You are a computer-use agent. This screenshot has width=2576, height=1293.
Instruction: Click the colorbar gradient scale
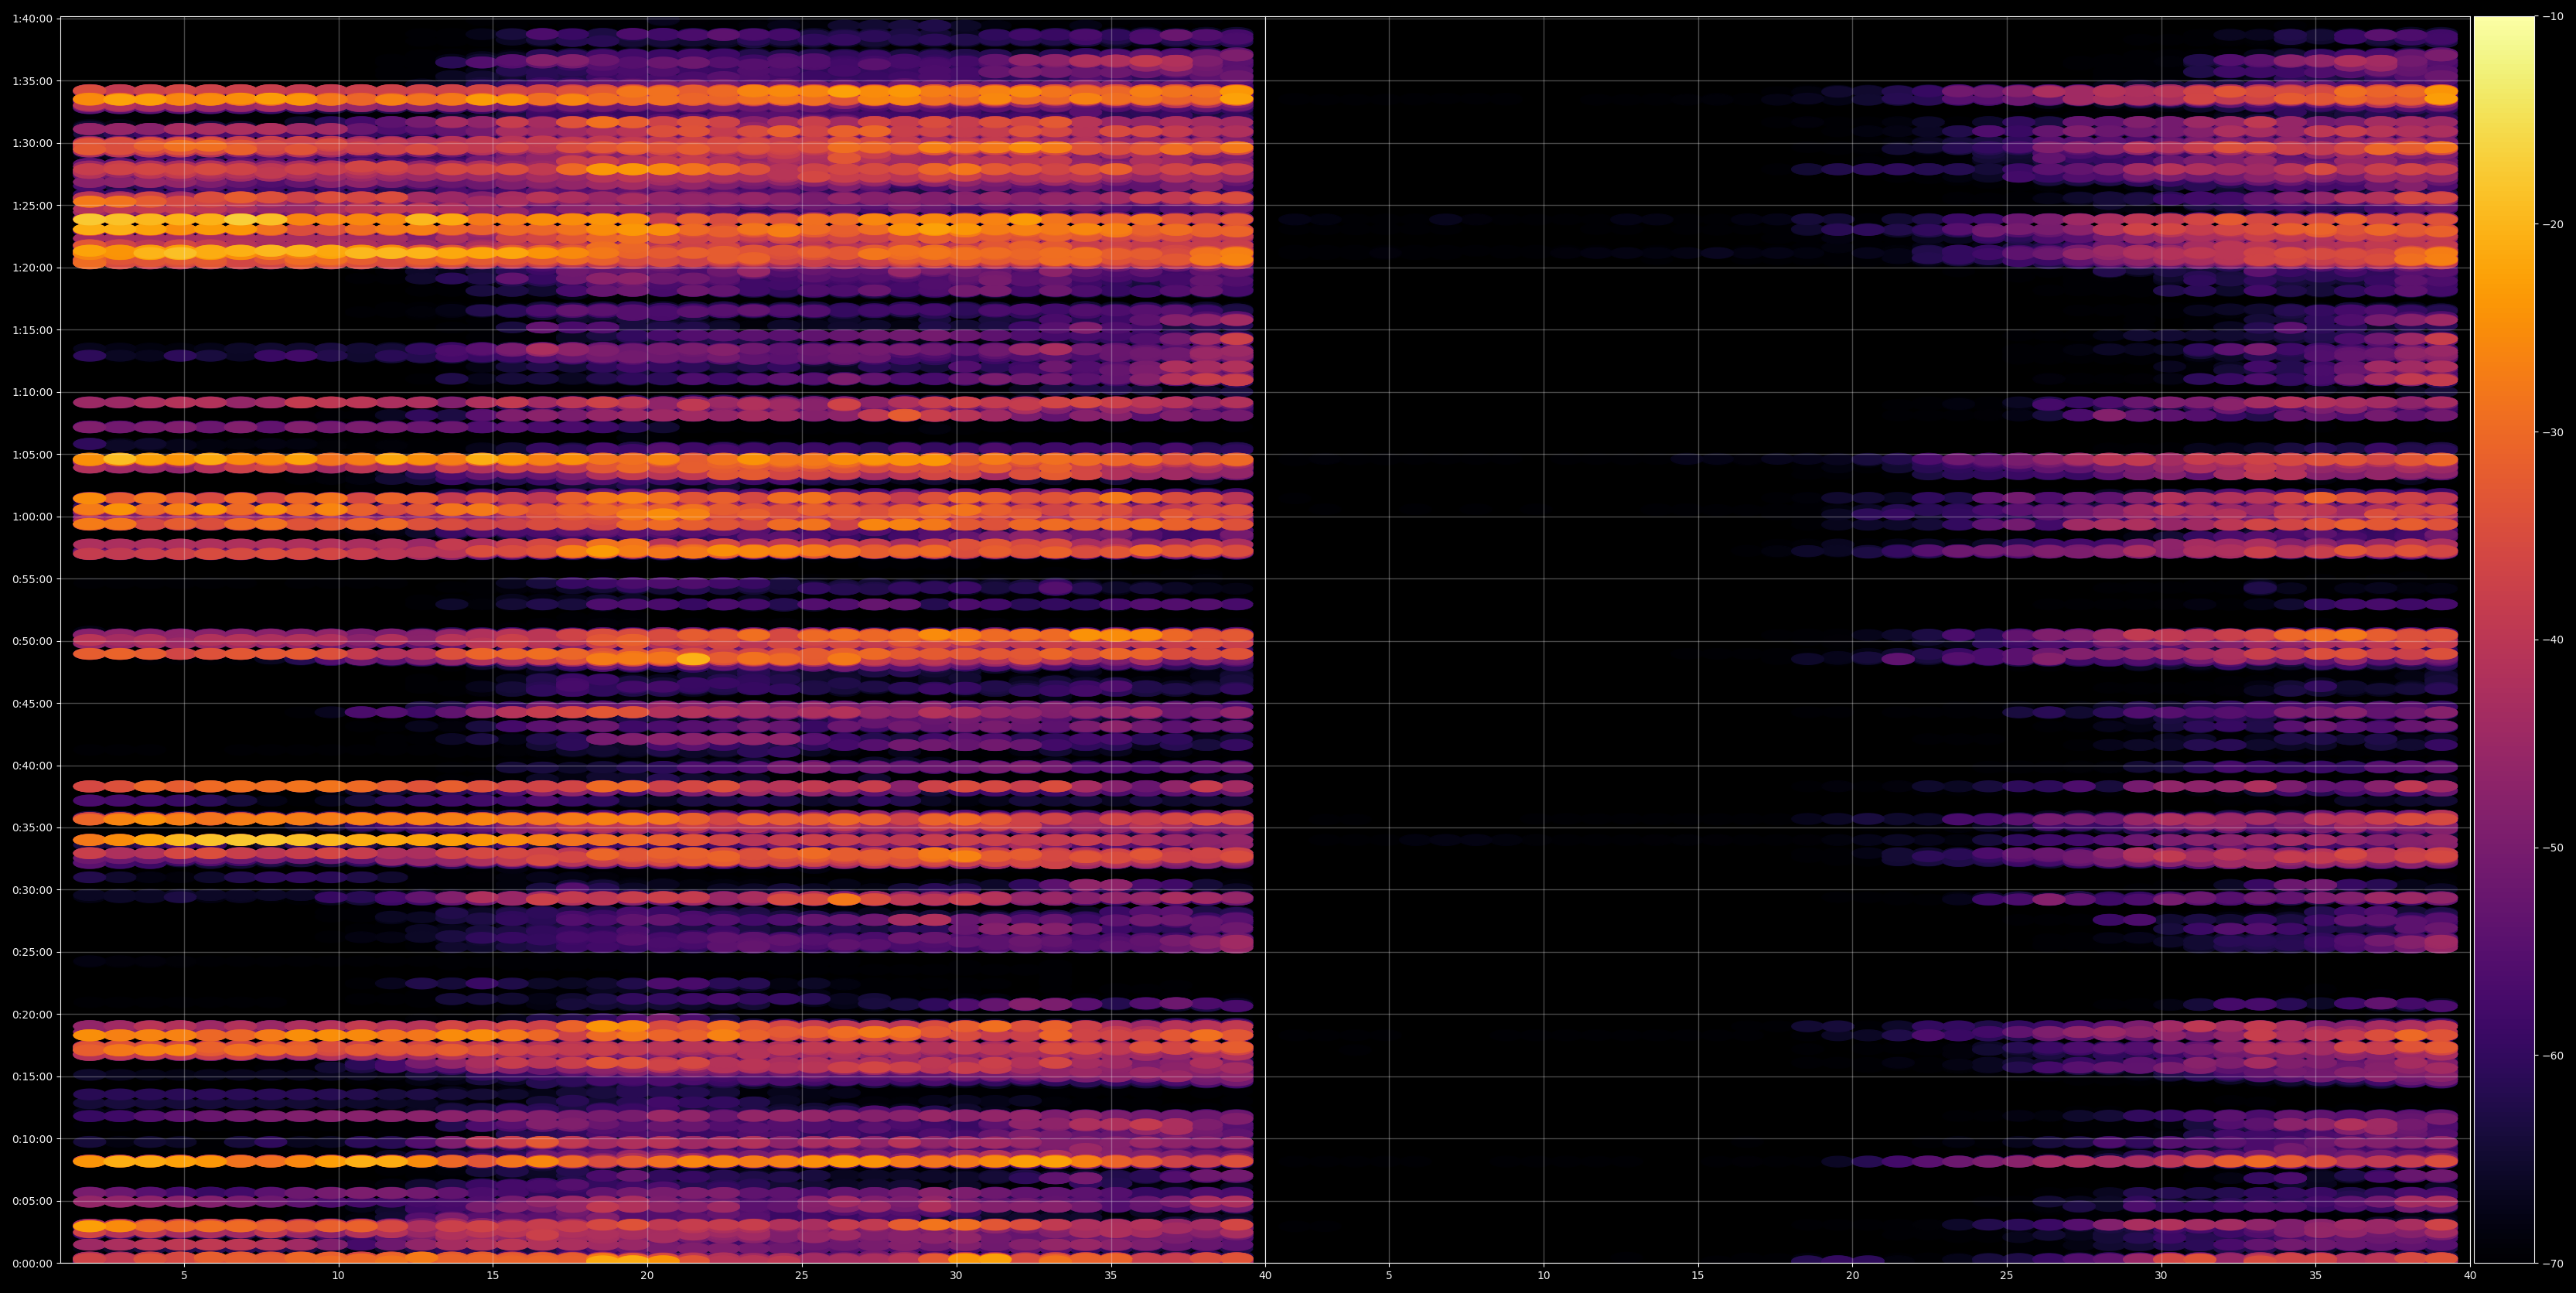coord(2504,640)
